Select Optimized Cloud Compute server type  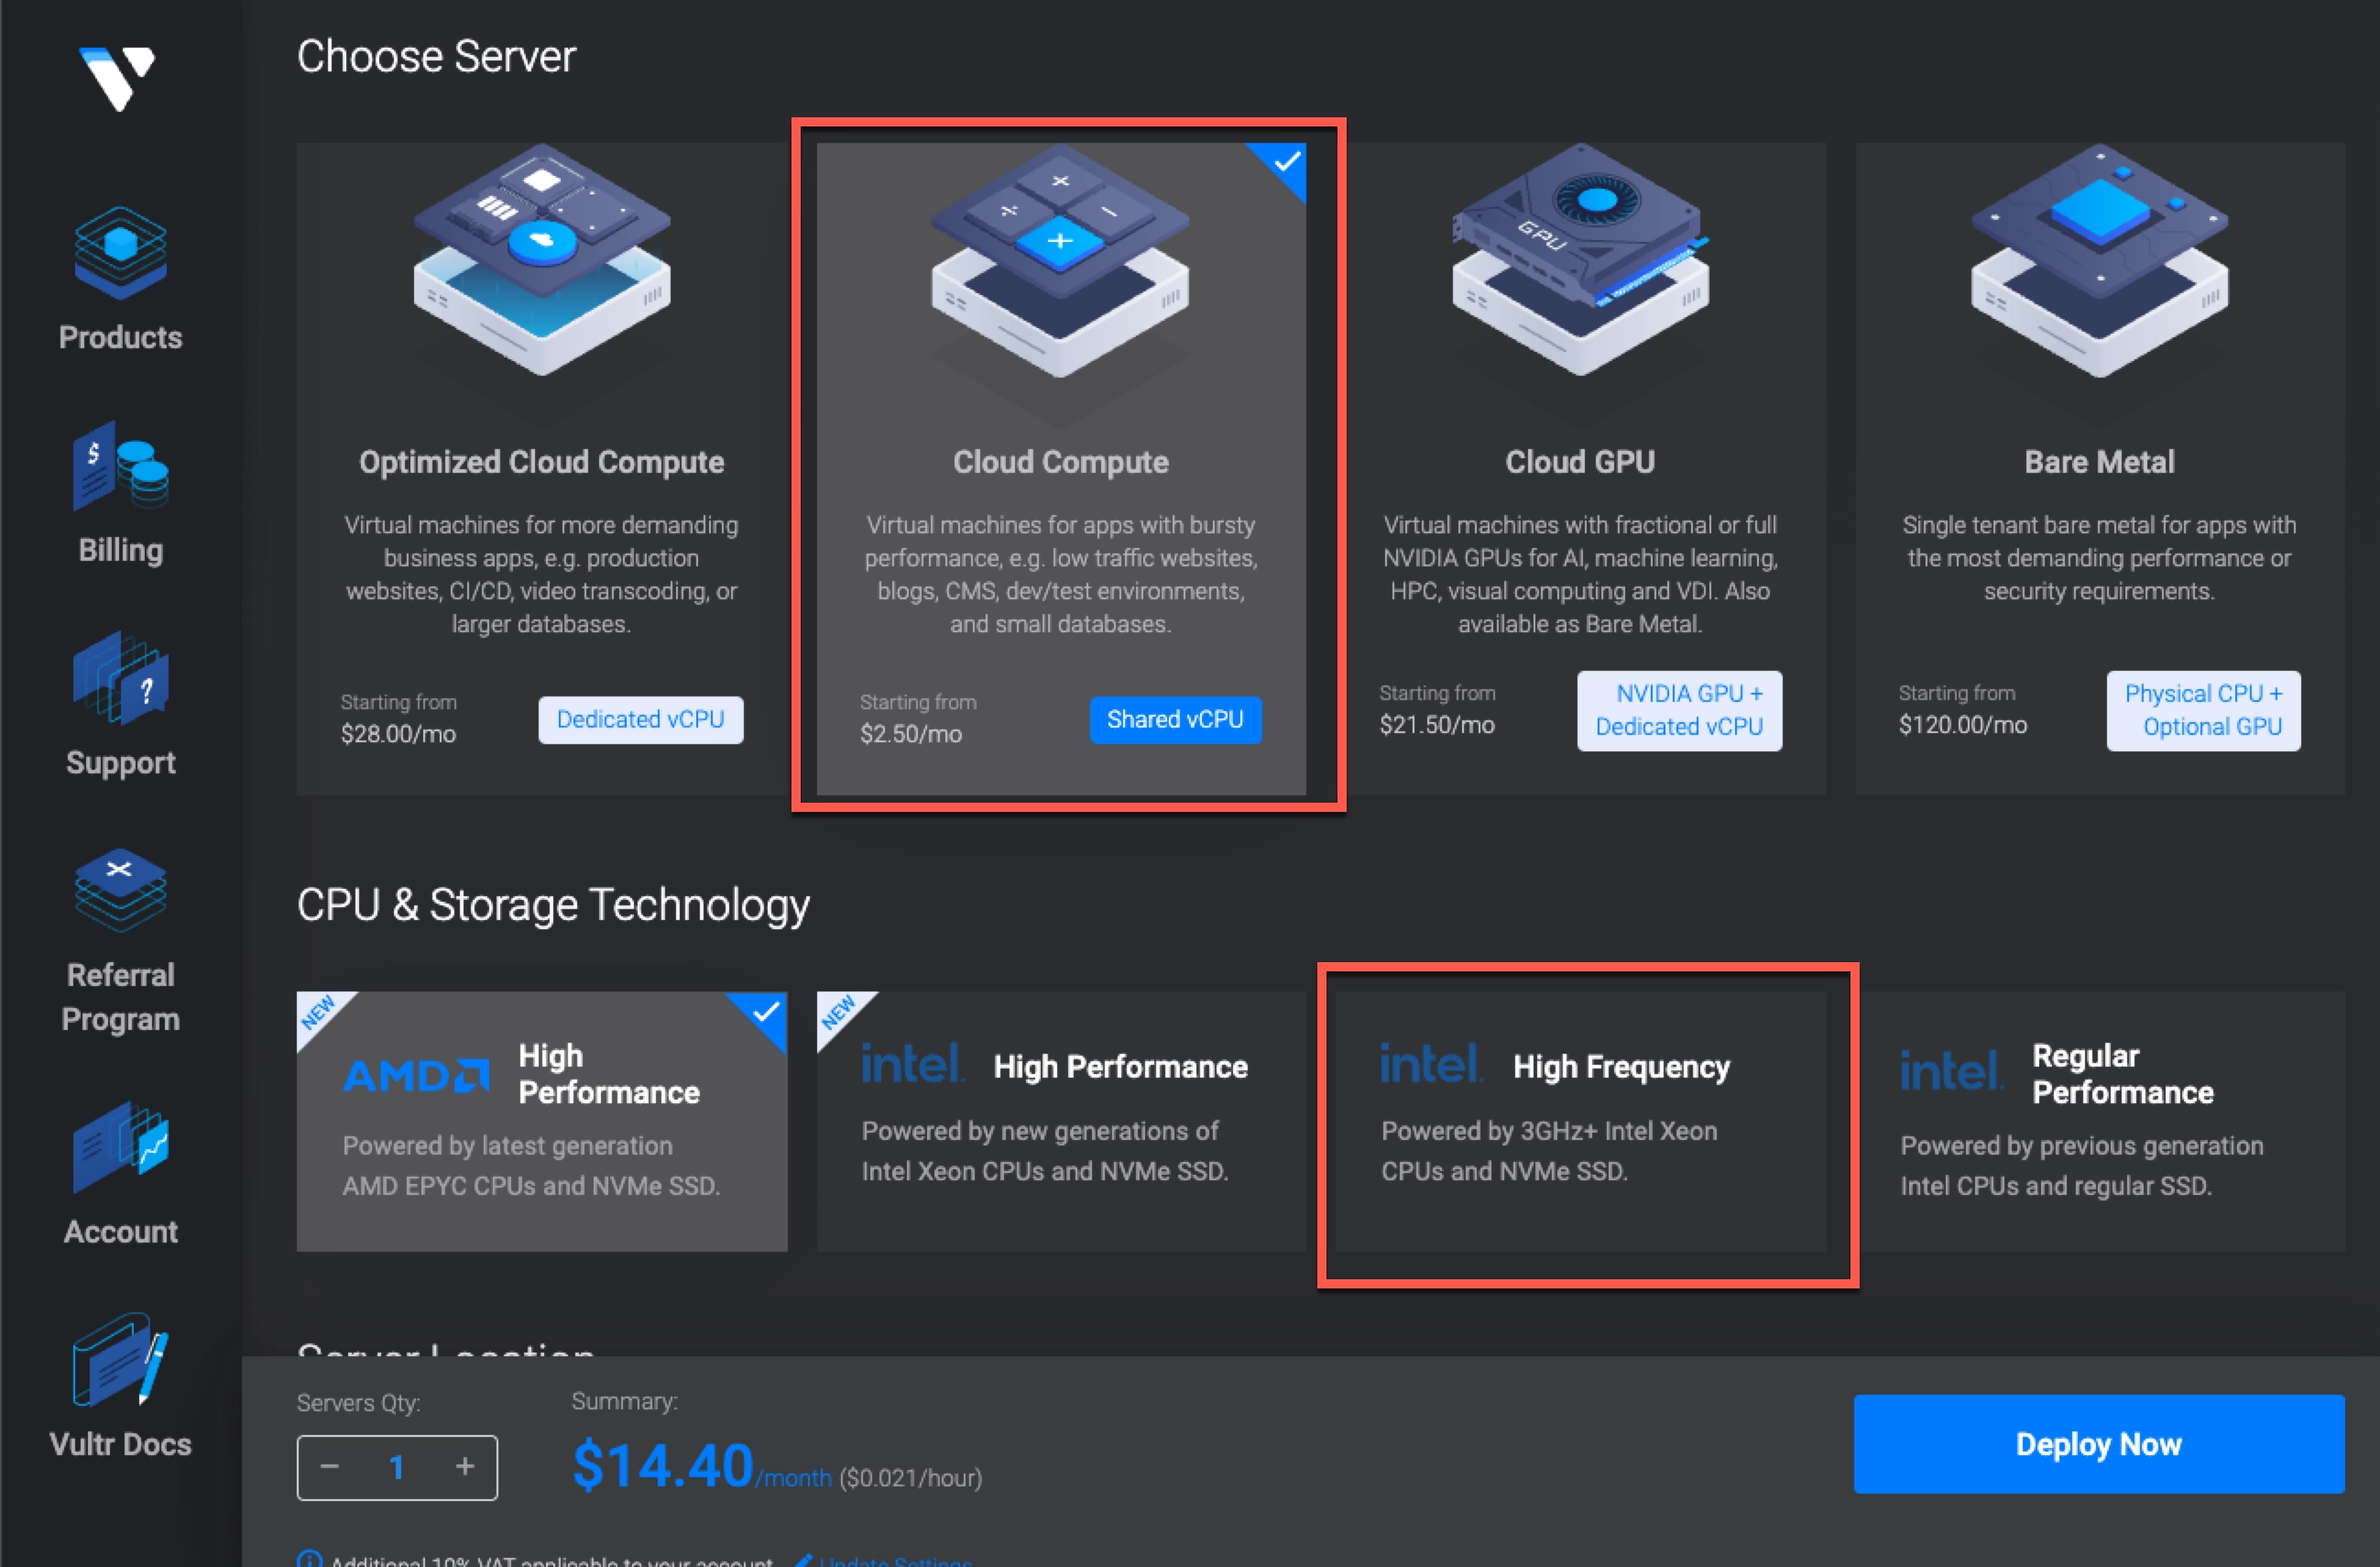[x=541, y=462]
